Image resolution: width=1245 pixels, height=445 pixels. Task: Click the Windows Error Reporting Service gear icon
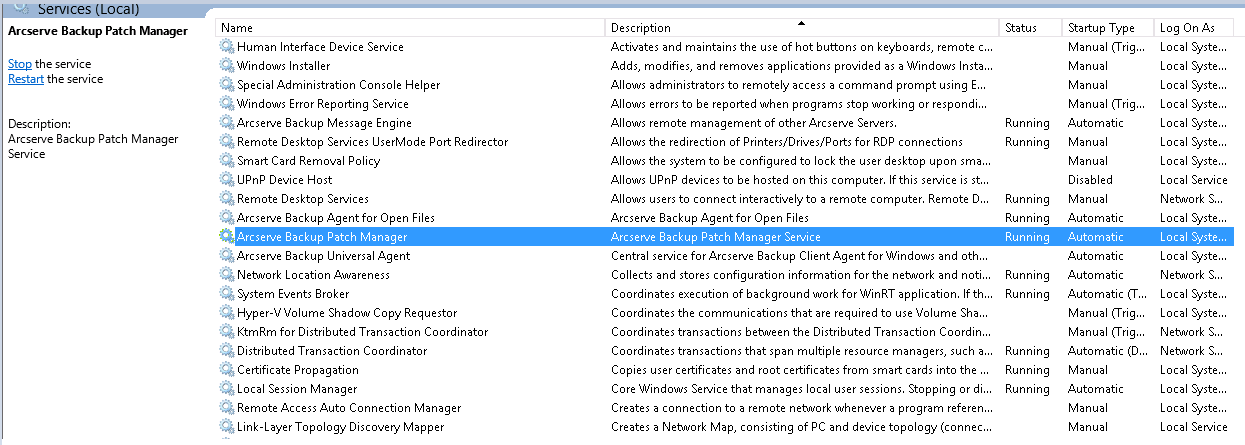pyautogui.click(x=227, y=104)
